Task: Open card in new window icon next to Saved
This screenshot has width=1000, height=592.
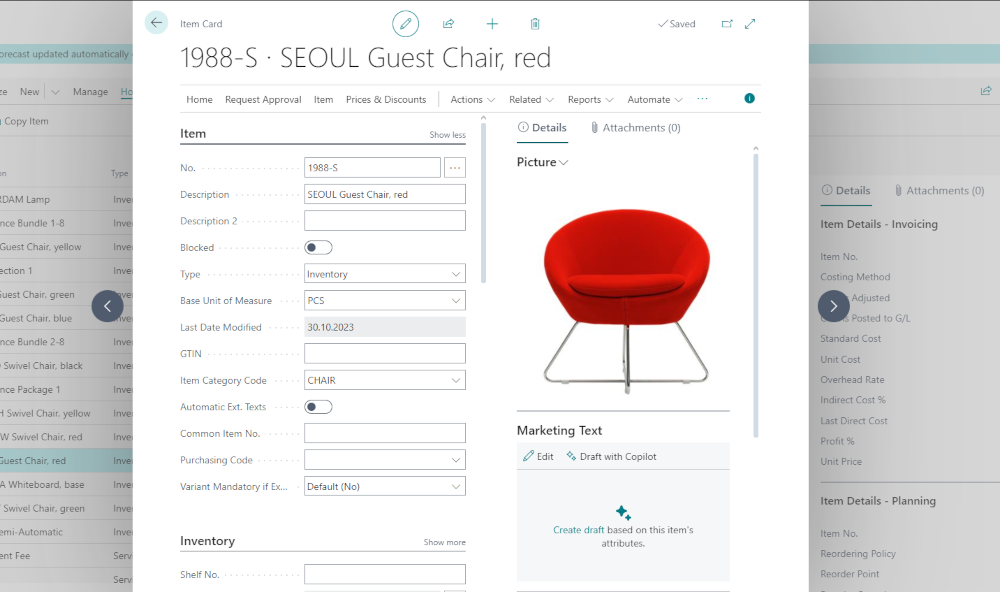Action: coord(727,23)
